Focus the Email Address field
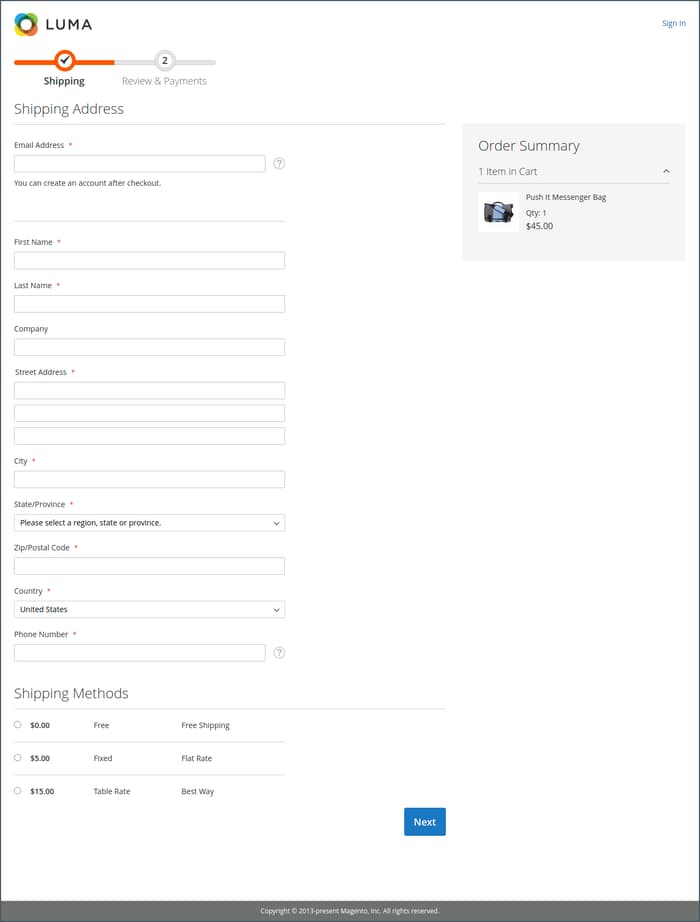The width and height of the screenshot is (700, 922). tap(139, 163)
